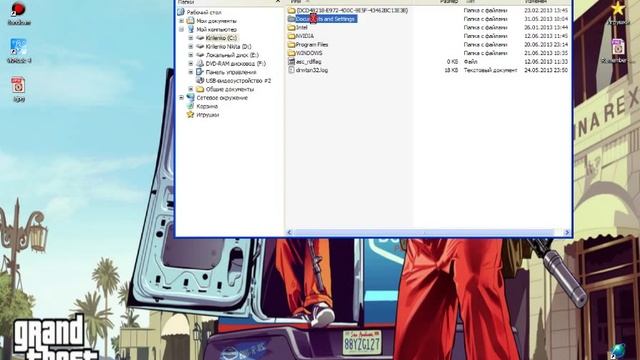The width and height of the screenshot is (640, 360).
Task: Select the folder icon of the {DCD48218...} entry
Action: 291,10
